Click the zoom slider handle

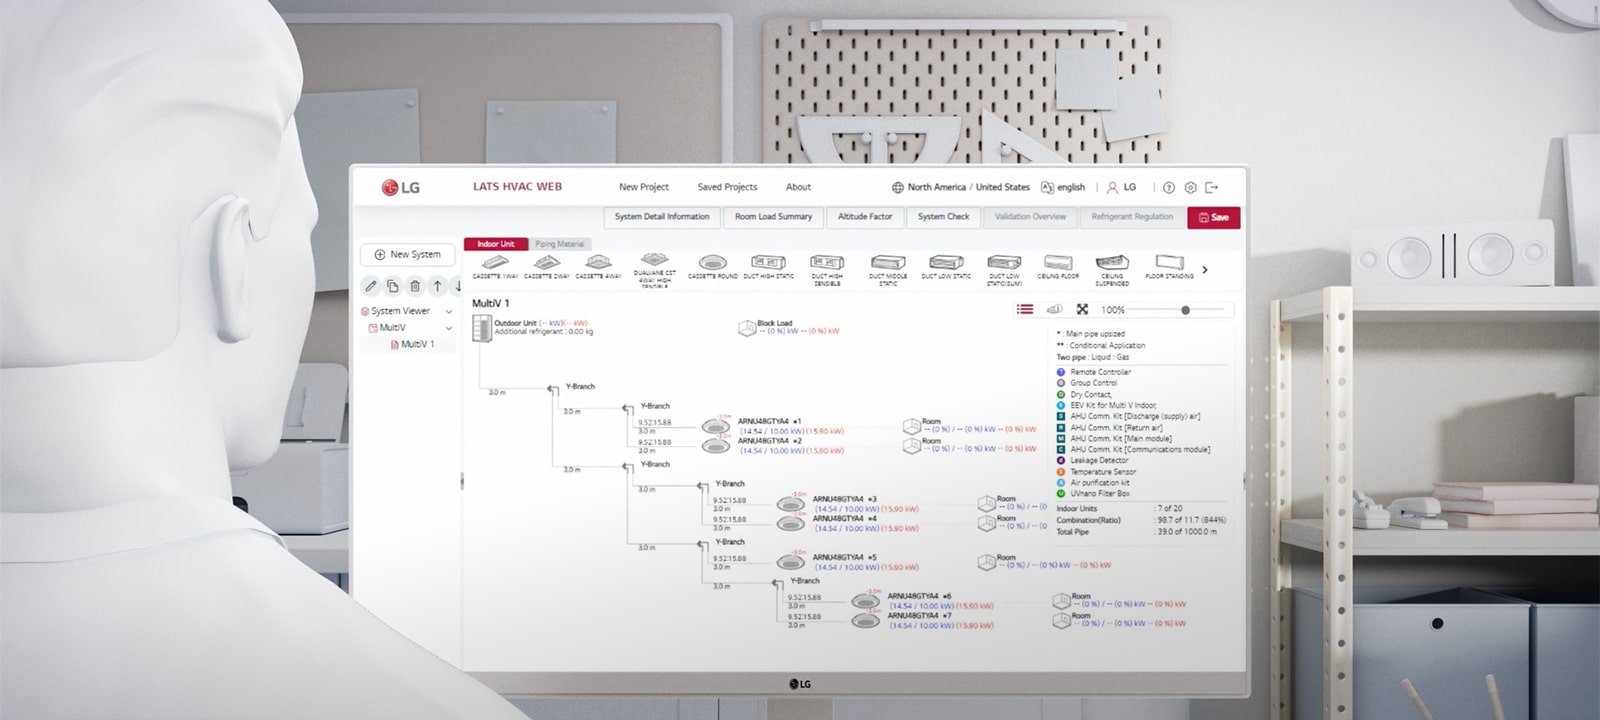click(x=1185, y=310)
